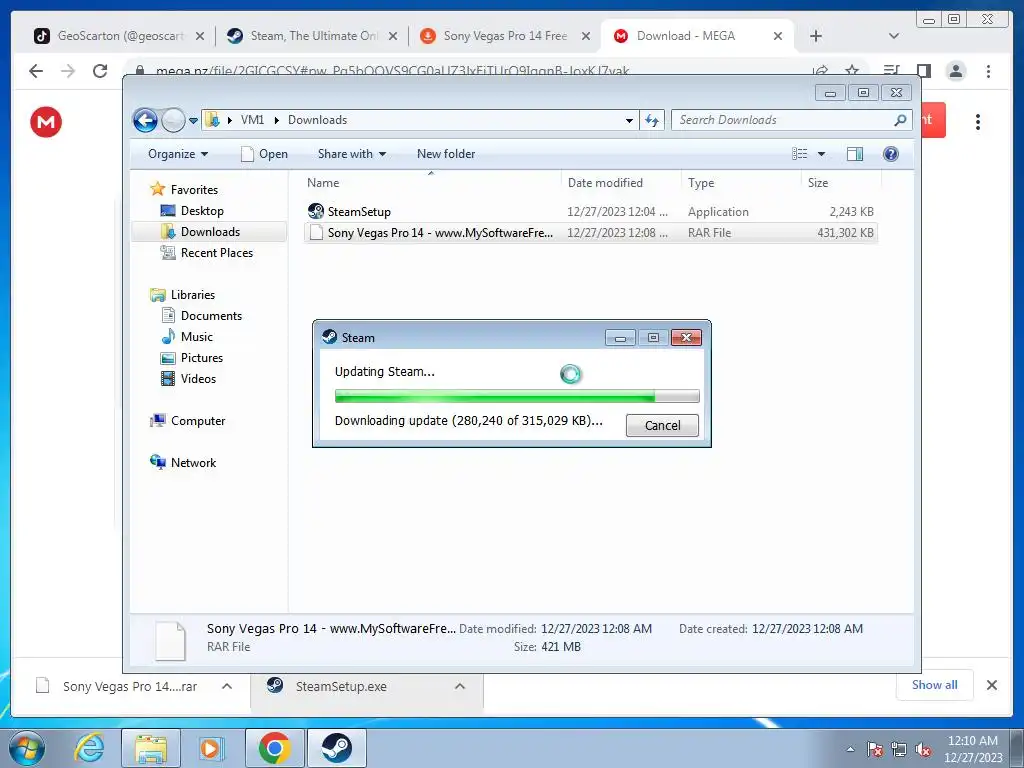1024x768 pixels.
Task: Close the GeoScarton tab
Action: click(200, 36)
